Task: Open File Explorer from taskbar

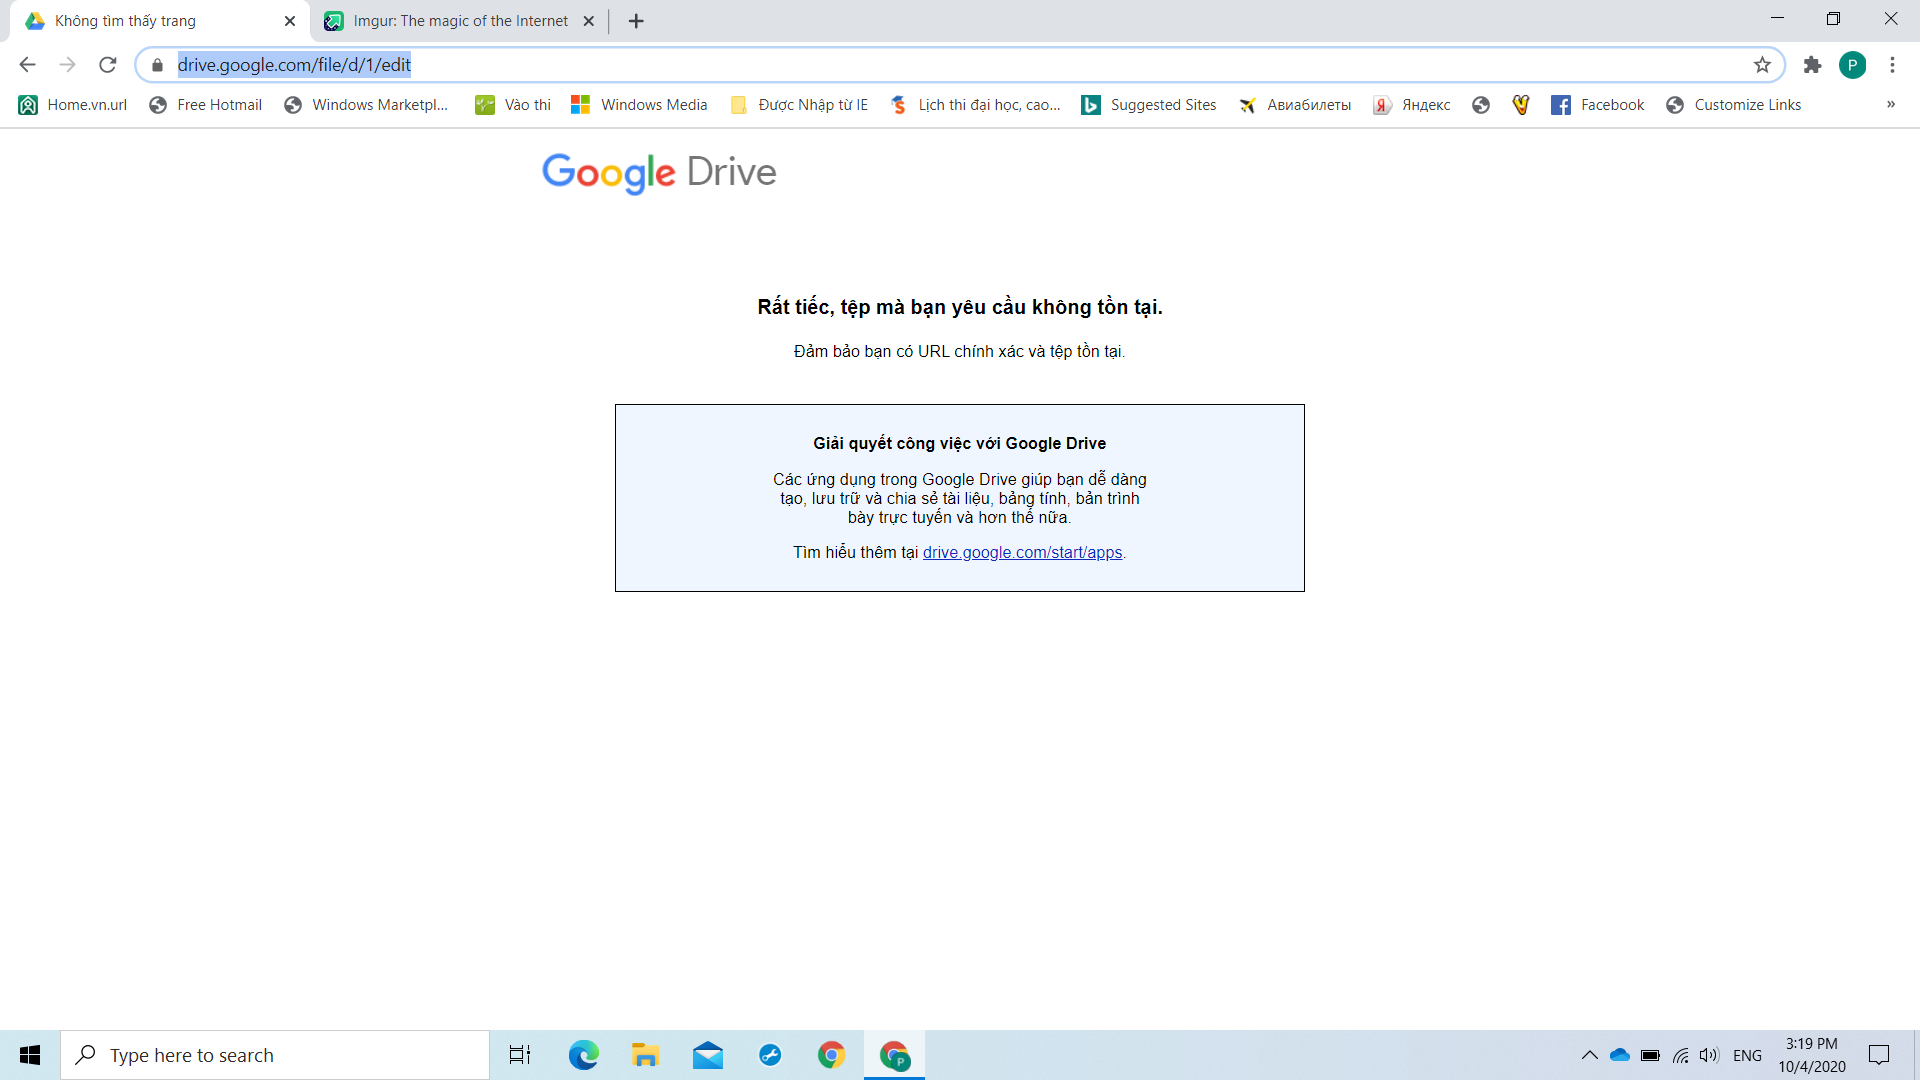Action: tap(645, 1055)
